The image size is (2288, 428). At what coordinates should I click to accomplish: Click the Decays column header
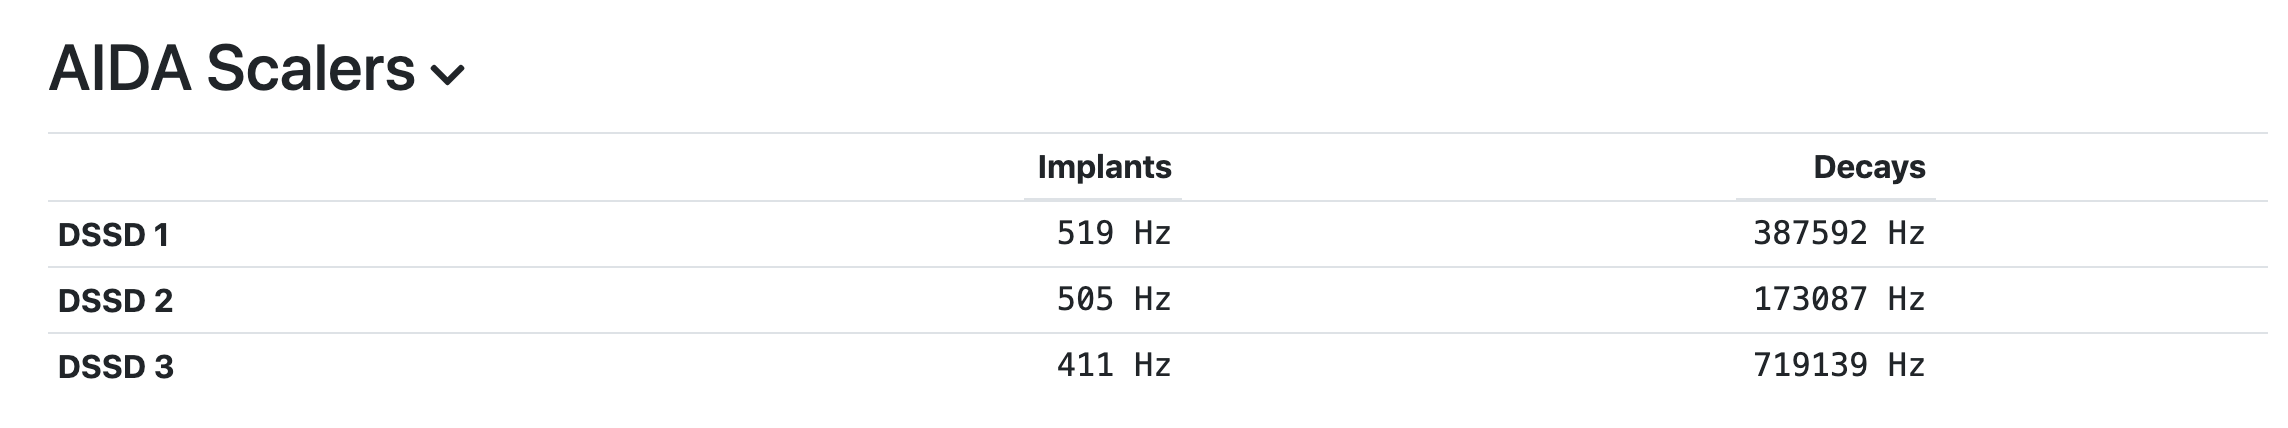click(x=1868, y=167)
